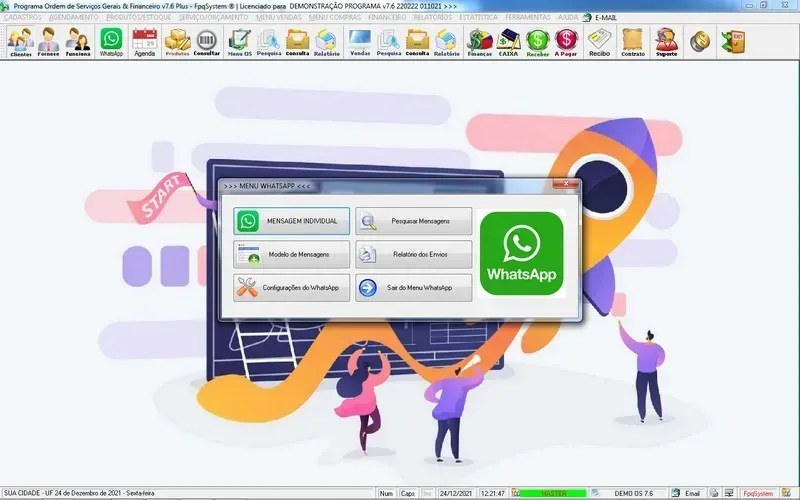Click the Exit door icon in toolbar
Image resolution: width=800 pixels, height=500 pixels.
(x=738, y=41)
